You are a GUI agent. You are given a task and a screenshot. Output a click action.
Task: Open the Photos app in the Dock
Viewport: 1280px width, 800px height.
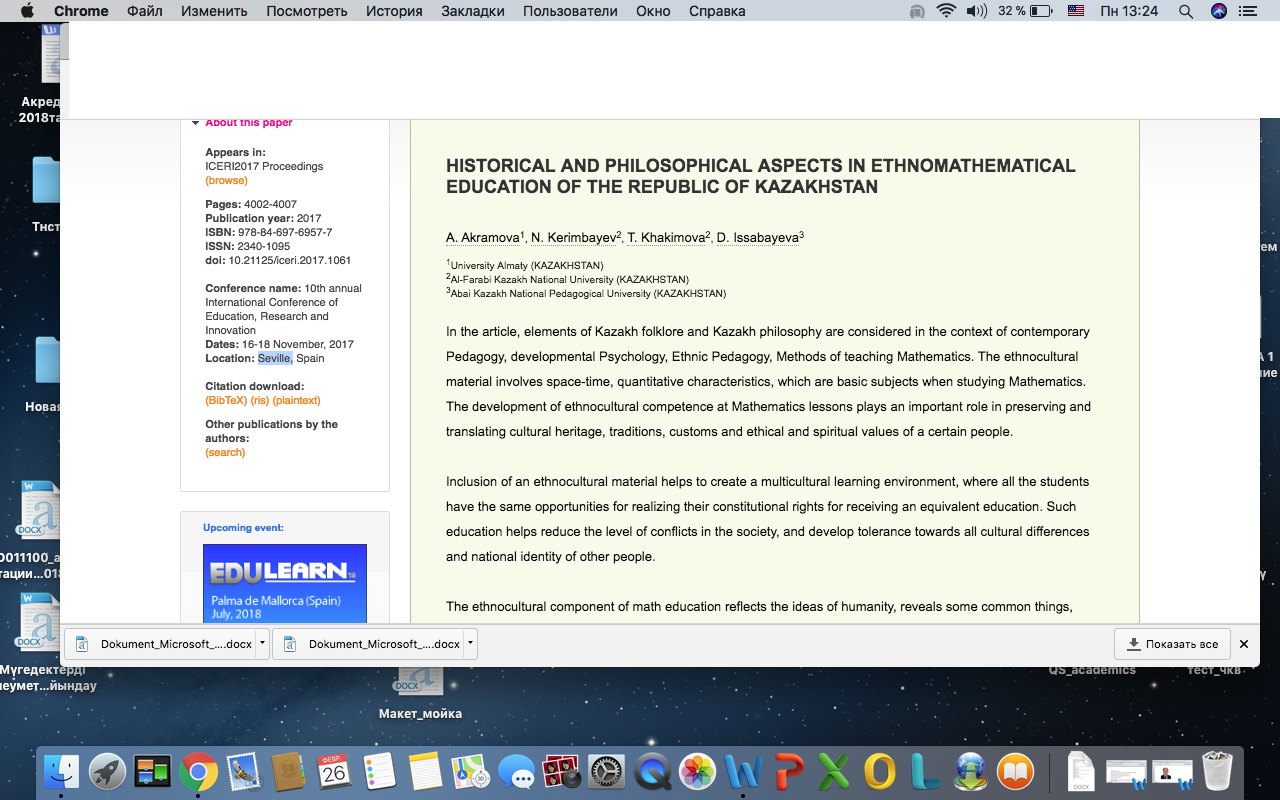[698, 772]
